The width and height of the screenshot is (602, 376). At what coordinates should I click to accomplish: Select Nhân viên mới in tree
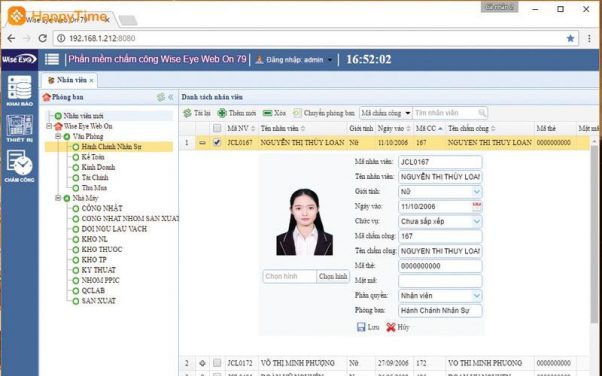[x=83, y=116]
